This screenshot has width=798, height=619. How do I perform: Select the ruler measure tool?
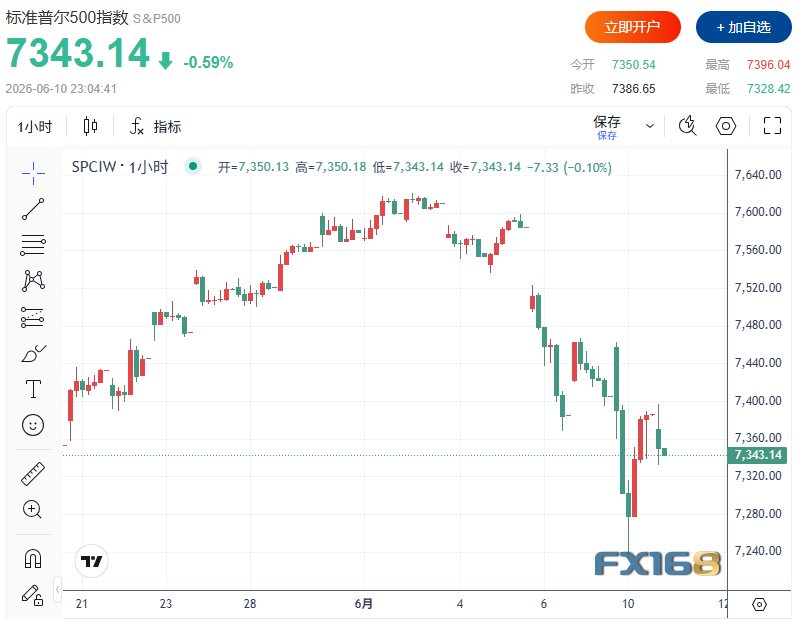33,473
